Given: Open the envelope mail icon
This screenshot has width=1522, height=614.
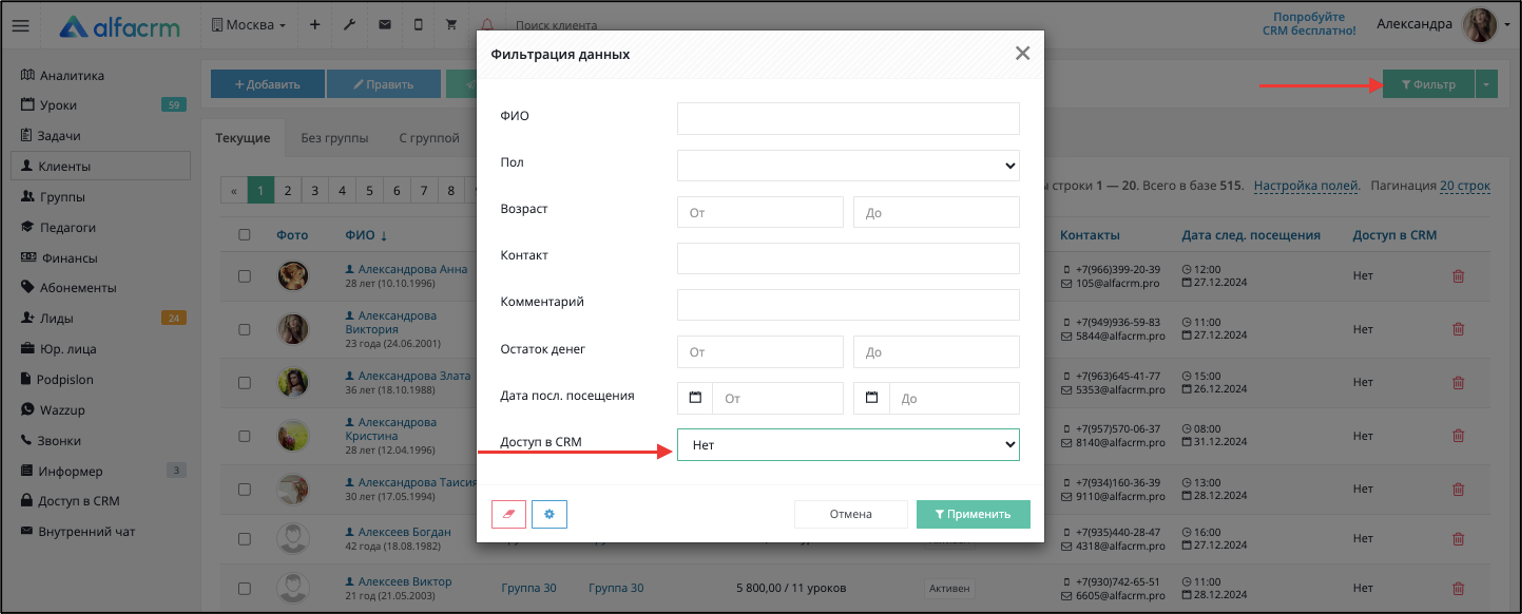Looking at the screenshot, I should [x=384, y=25].
